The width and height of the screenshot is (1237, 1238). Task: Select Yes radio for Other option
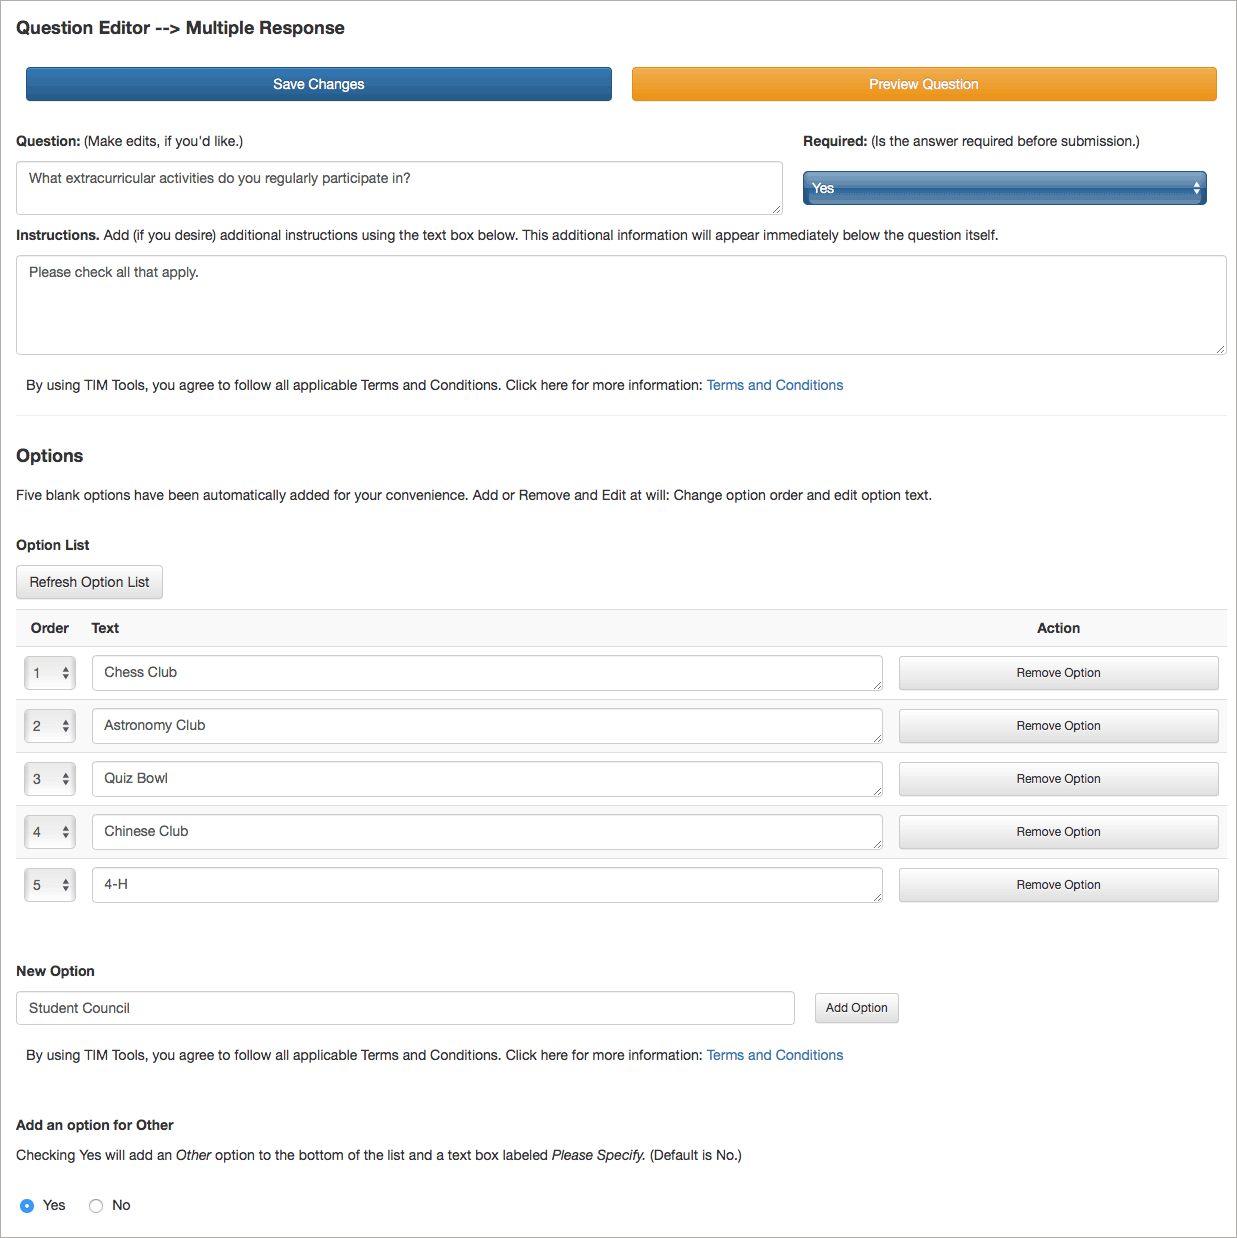click(27, 1206)
